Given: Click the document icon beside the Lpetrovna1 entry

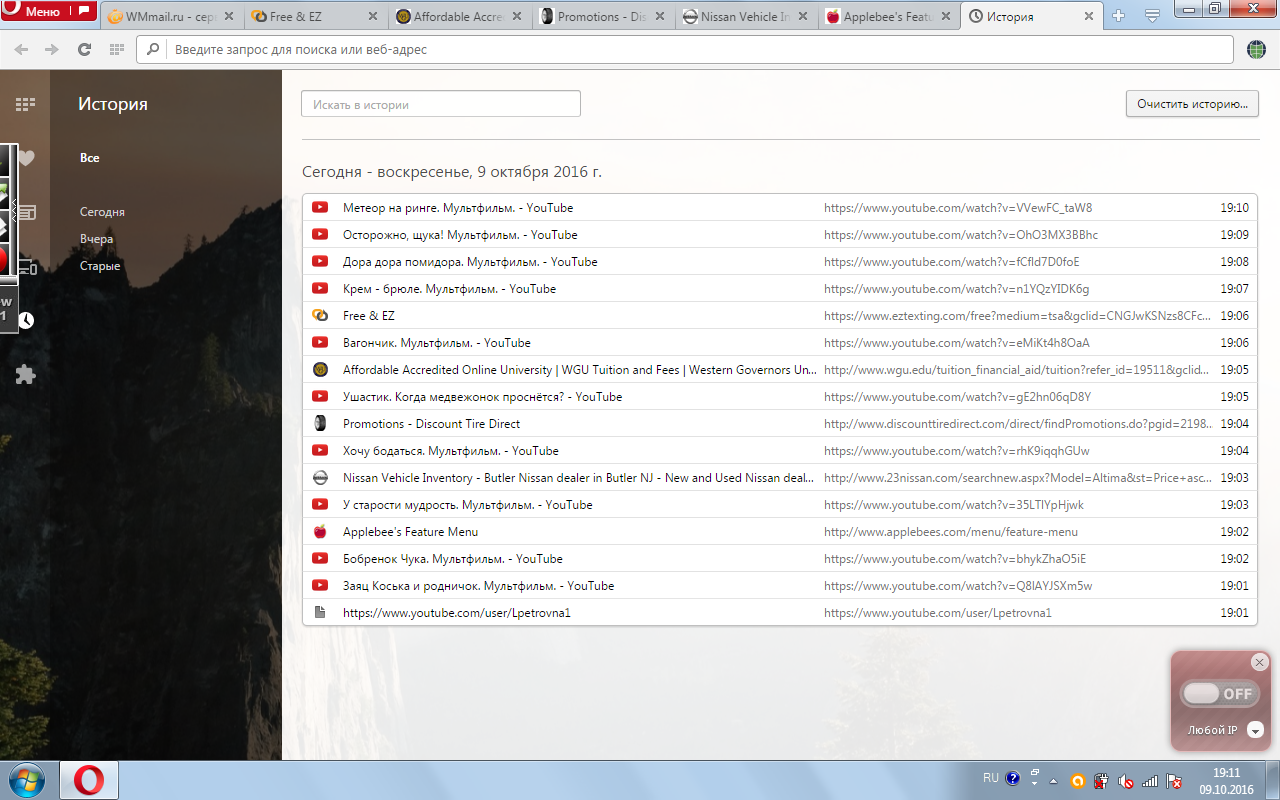Looking at the screenshot, I should (x=320, y=612).
